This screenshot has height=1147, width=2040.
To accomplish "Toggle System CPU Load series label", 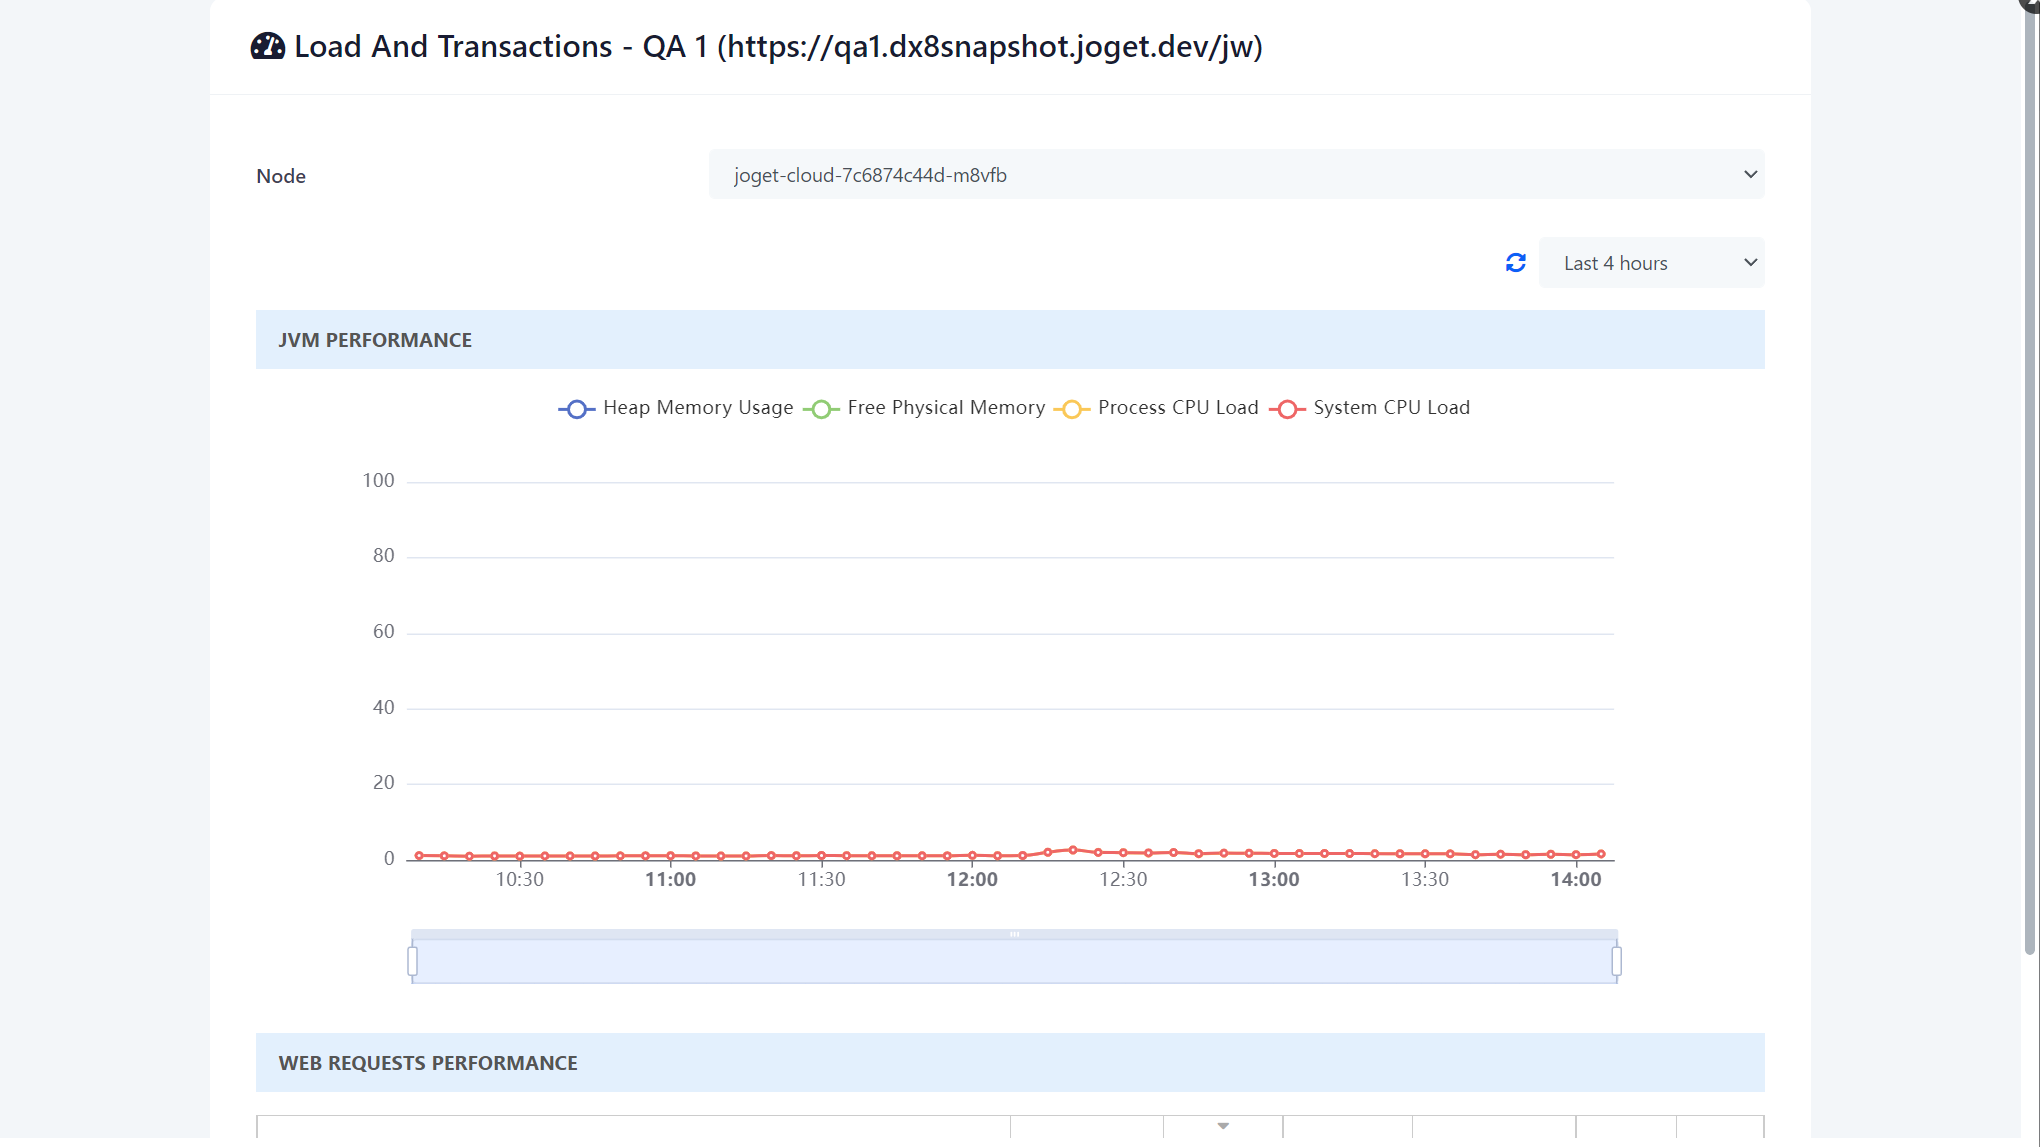I will 1391,408.
